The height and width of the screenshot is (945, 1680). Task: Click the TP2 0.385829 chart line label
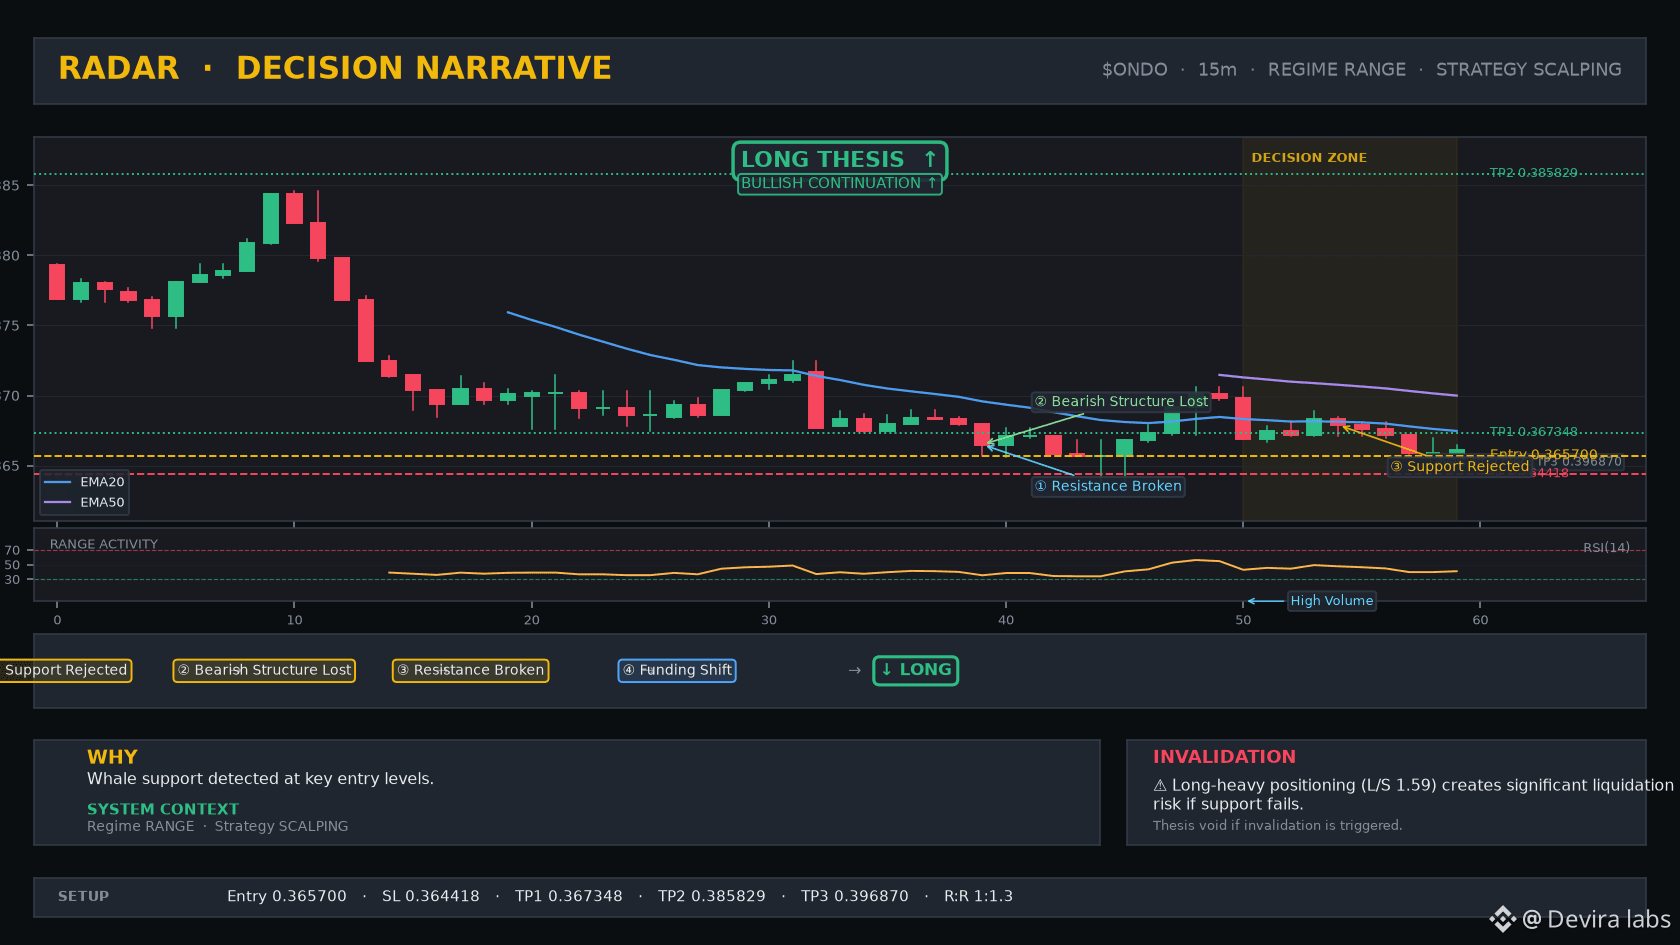[1533, 173]
